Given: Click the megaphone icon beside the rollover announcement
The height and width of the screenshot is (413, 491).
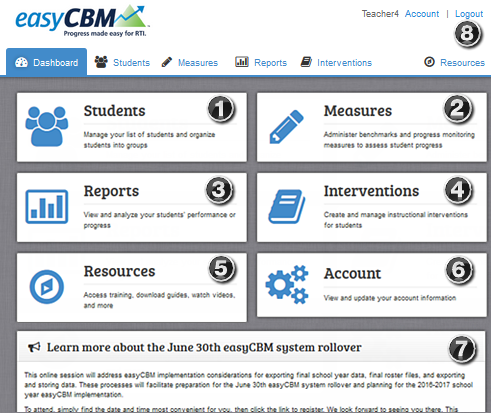Looking at the screenshot, I should (x=34, y=347).
